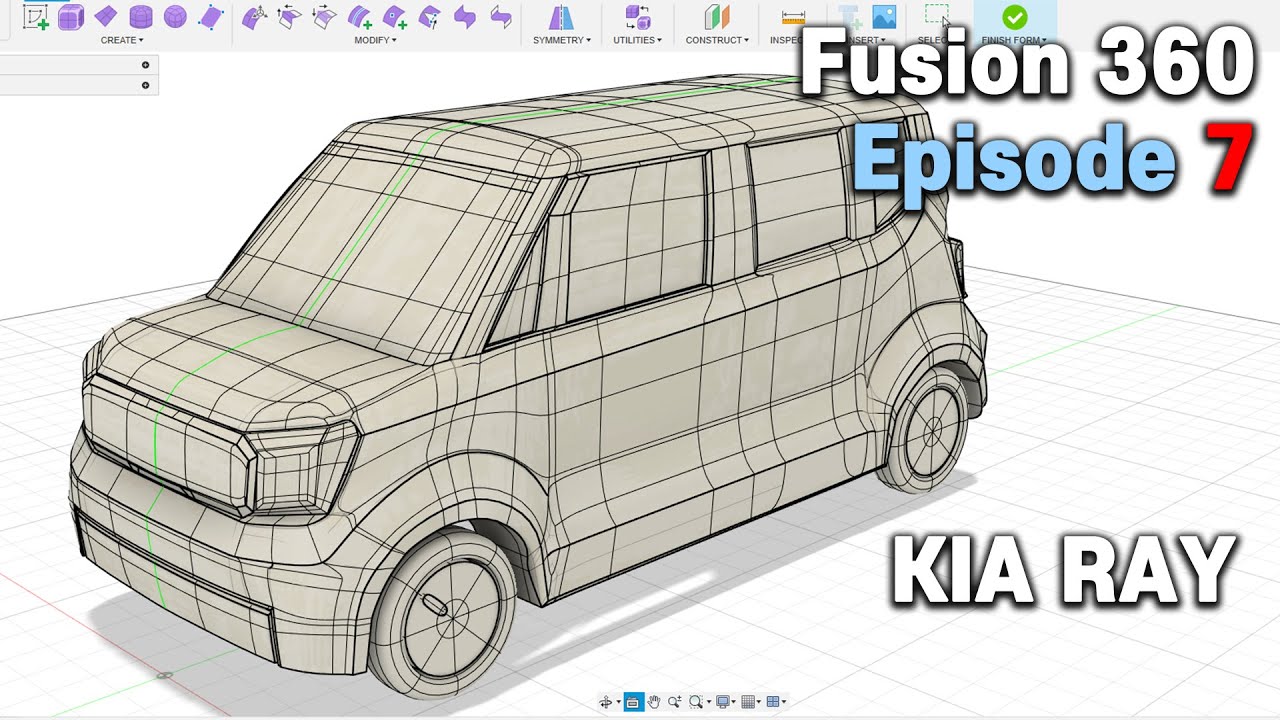Select the Zoom tool

675,702
